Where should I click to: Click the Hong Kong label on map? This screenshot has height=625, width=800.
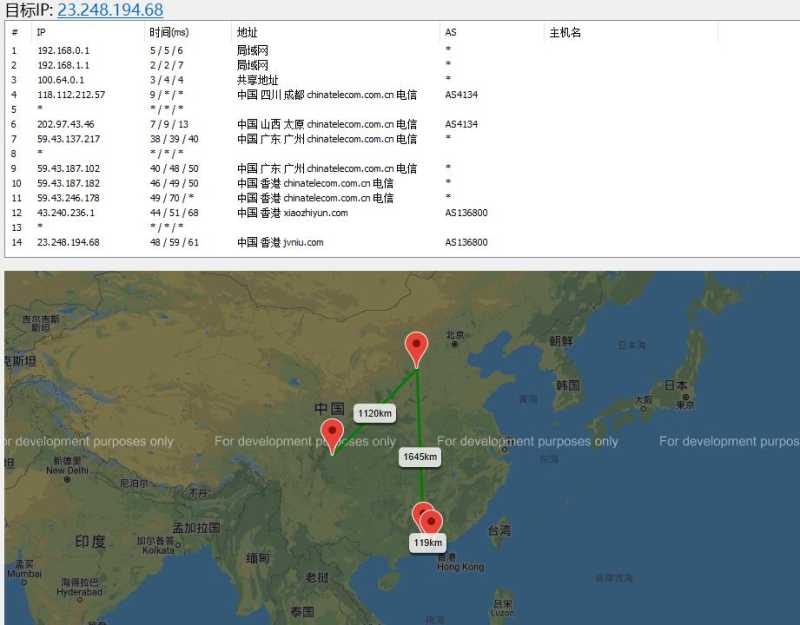coord(461,567)
